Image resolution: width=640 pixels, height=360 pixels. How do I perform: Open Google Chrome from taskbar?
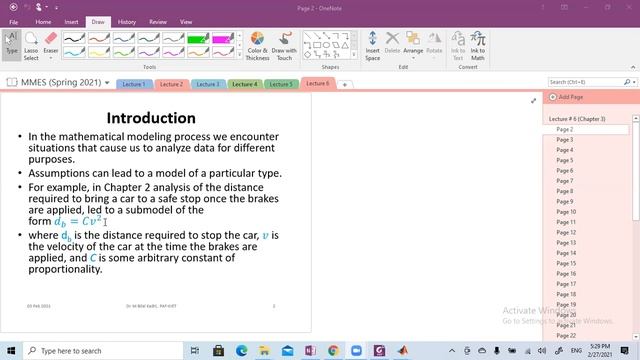coord(333,351)
